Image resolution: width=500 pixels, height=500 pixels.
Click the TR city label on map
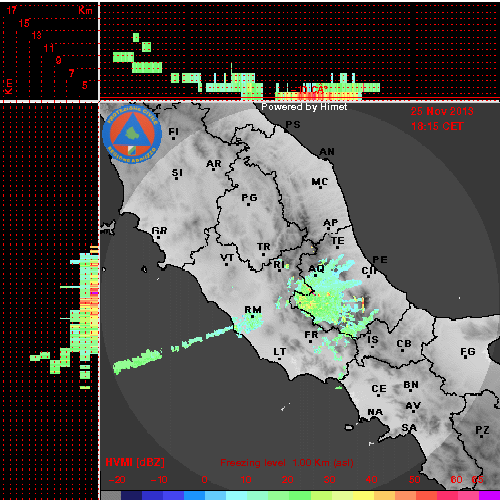pyautogui.click(x=264, y=247)
